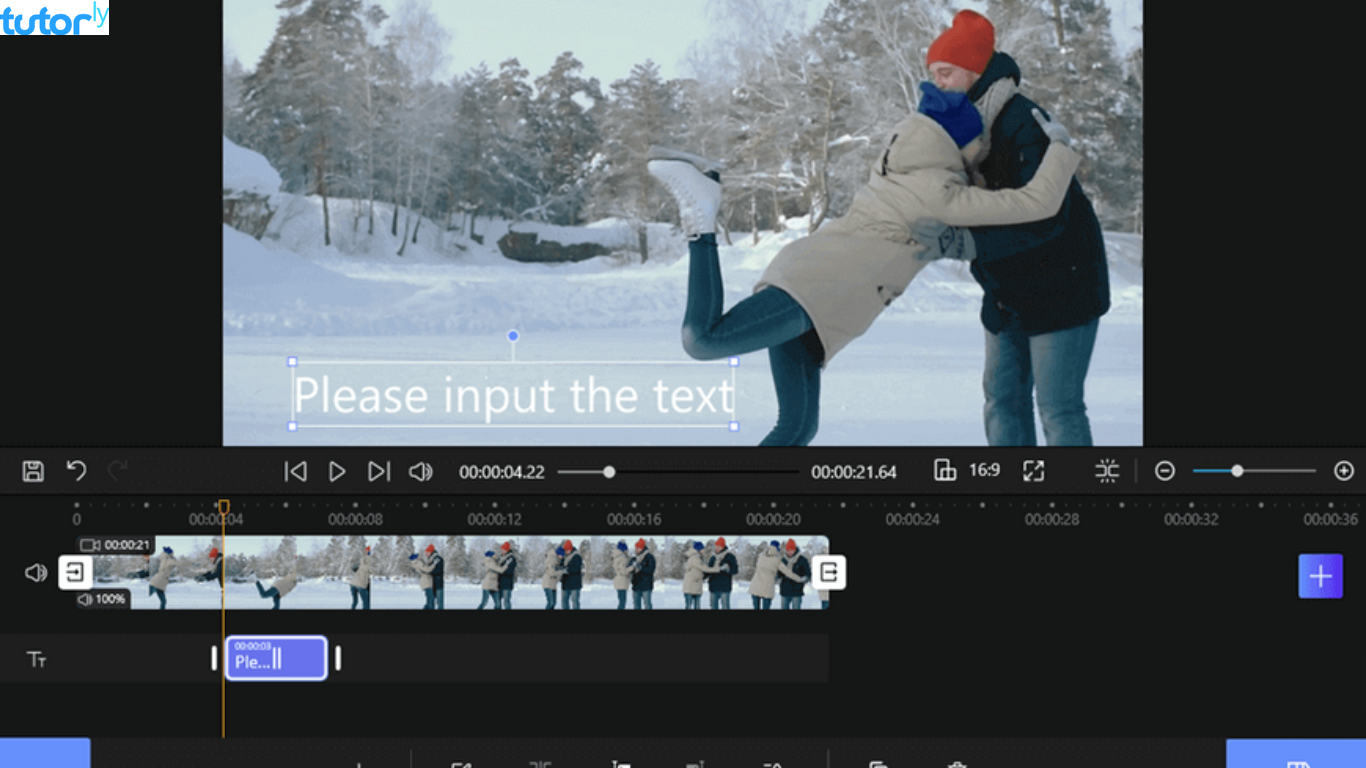Open the add track plus button

point(1321,576)
